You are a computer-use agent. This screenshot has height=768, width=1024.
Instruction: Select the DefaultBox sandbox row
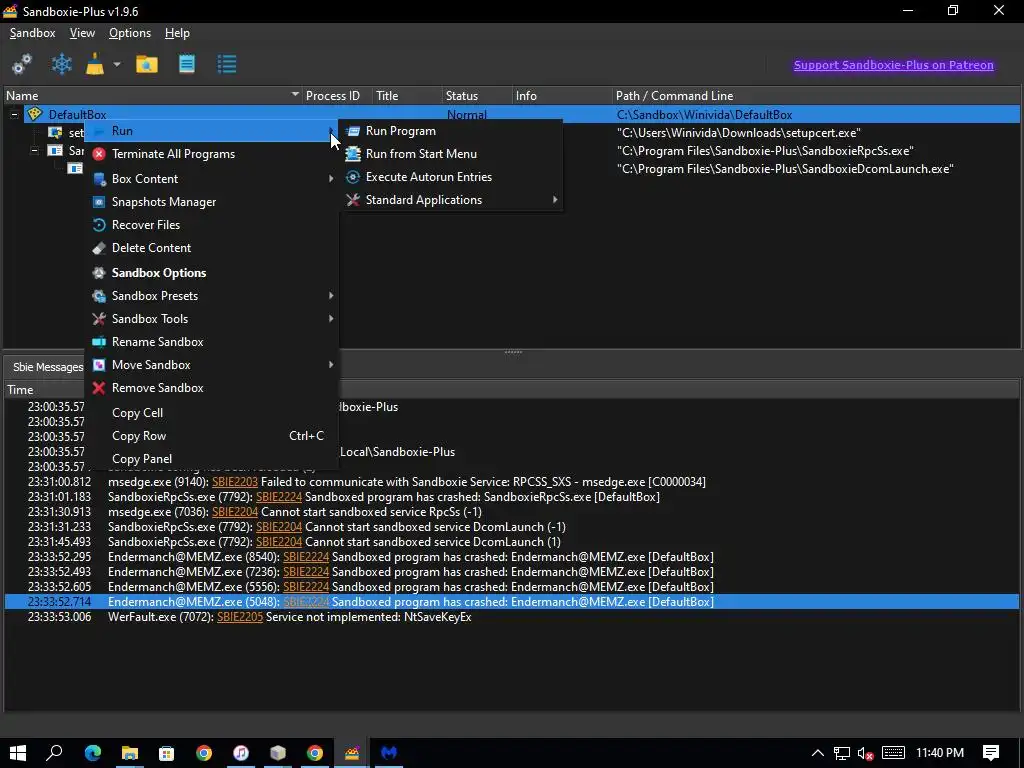click(x=512, y=114)
